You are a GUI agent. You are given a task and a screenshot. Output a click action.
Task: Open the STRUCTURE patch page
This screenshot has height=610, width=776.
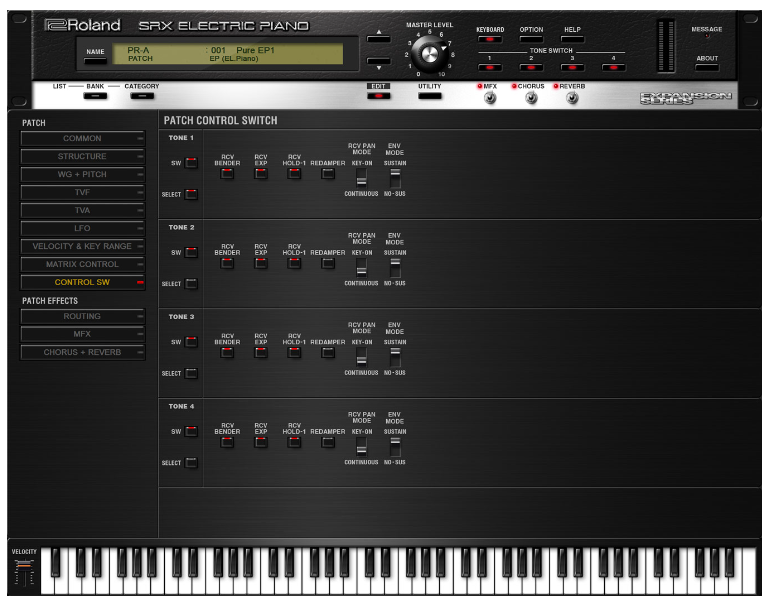[x=83, y=156]
